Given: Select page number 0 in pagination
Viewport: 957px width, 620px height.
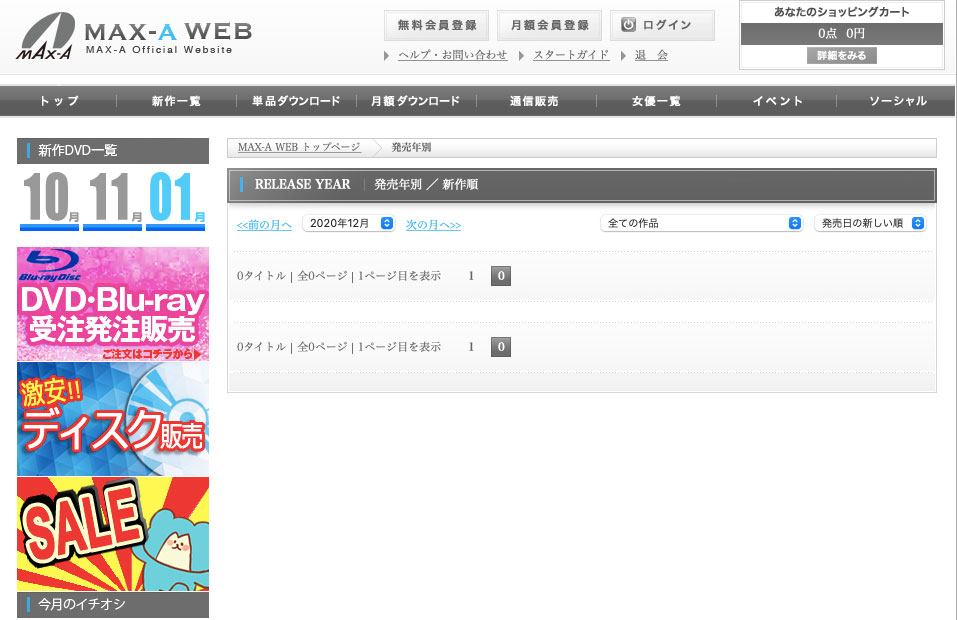Looking at the screenshot, I should tap(500, 275).
